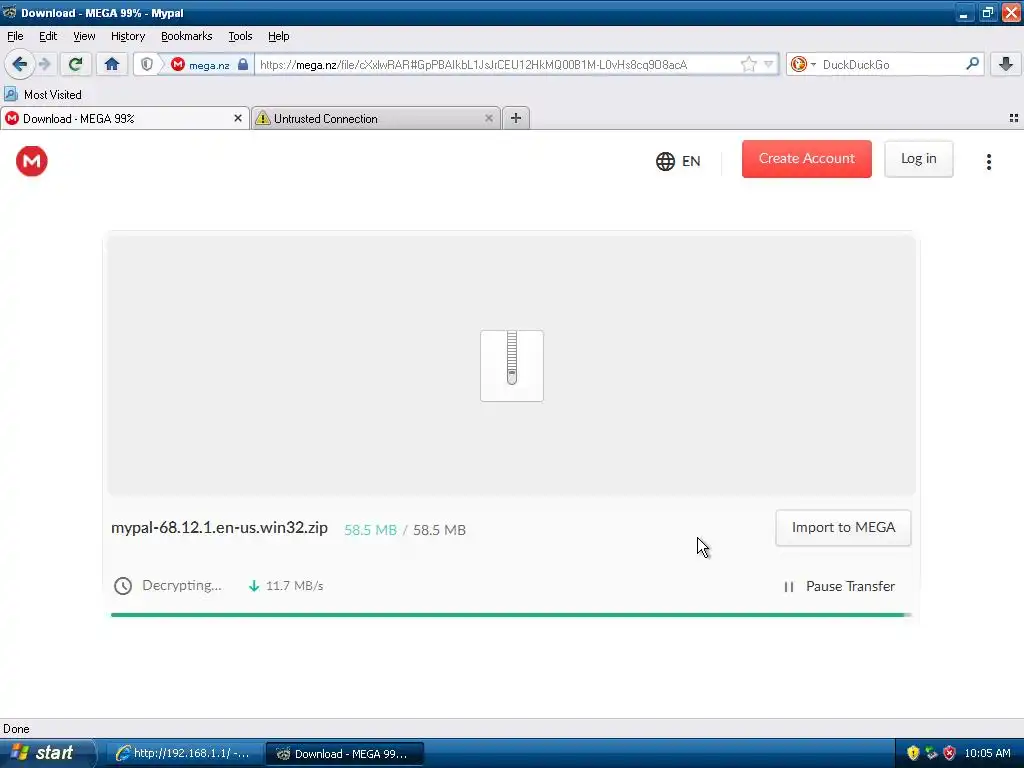Click the search magnifier icon

[x=972, y=63]
